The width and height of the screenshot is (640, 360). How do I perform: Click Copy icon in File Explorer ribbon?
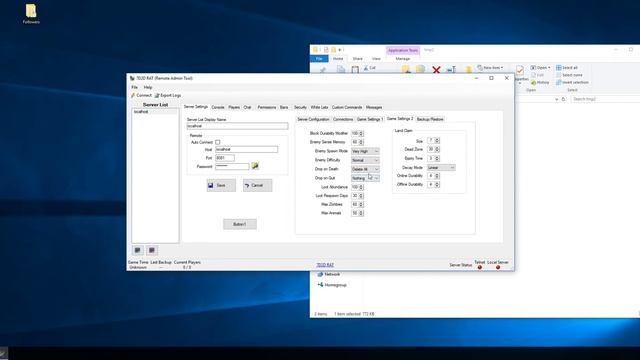pos(340,69)
